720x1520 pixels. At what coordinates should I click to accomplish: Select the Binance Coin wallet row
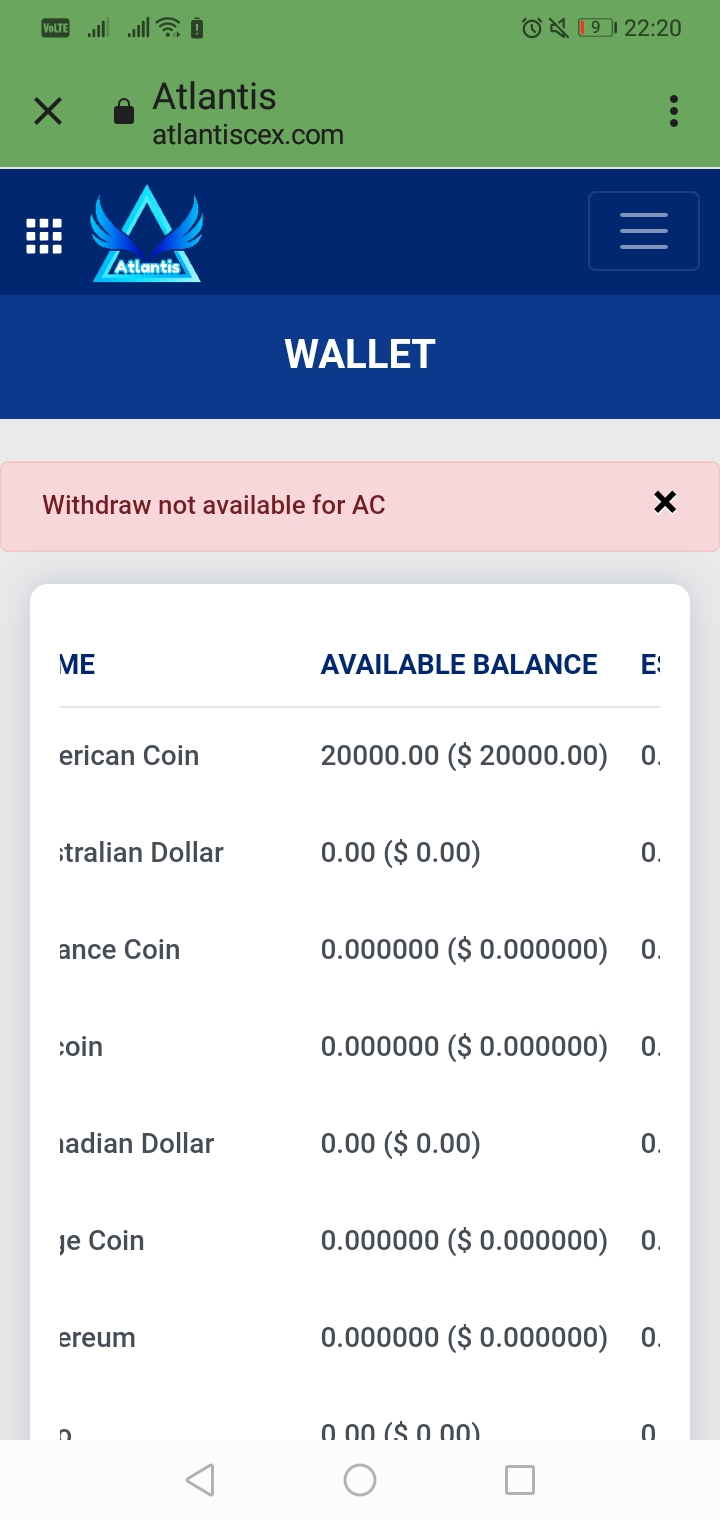(360, 950)
